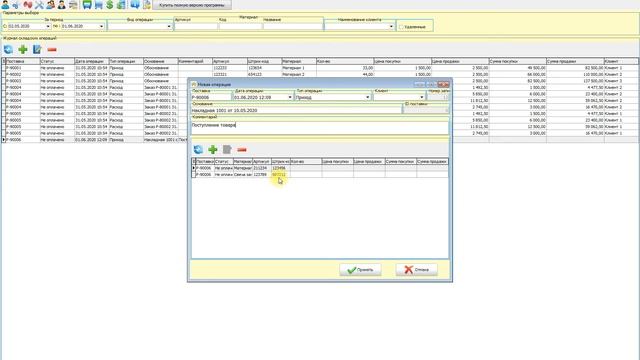Click article cell '123789' in dialog table
640x360 pixels.
(262, 175)
